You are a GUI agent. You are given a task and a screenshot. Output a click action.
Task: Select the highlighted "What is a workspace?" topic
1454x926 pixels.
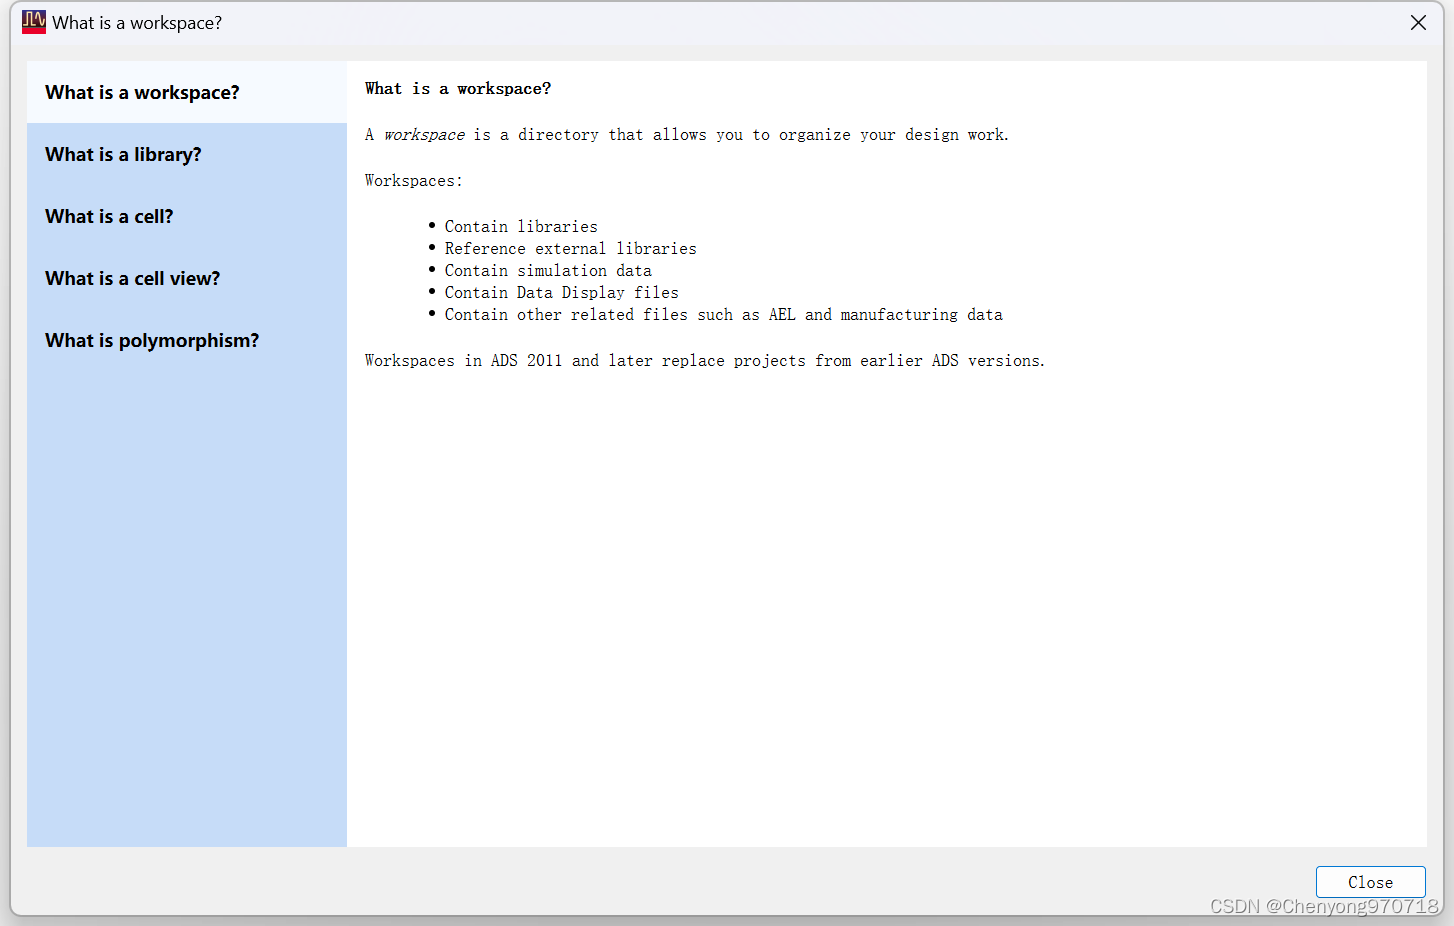142,92
